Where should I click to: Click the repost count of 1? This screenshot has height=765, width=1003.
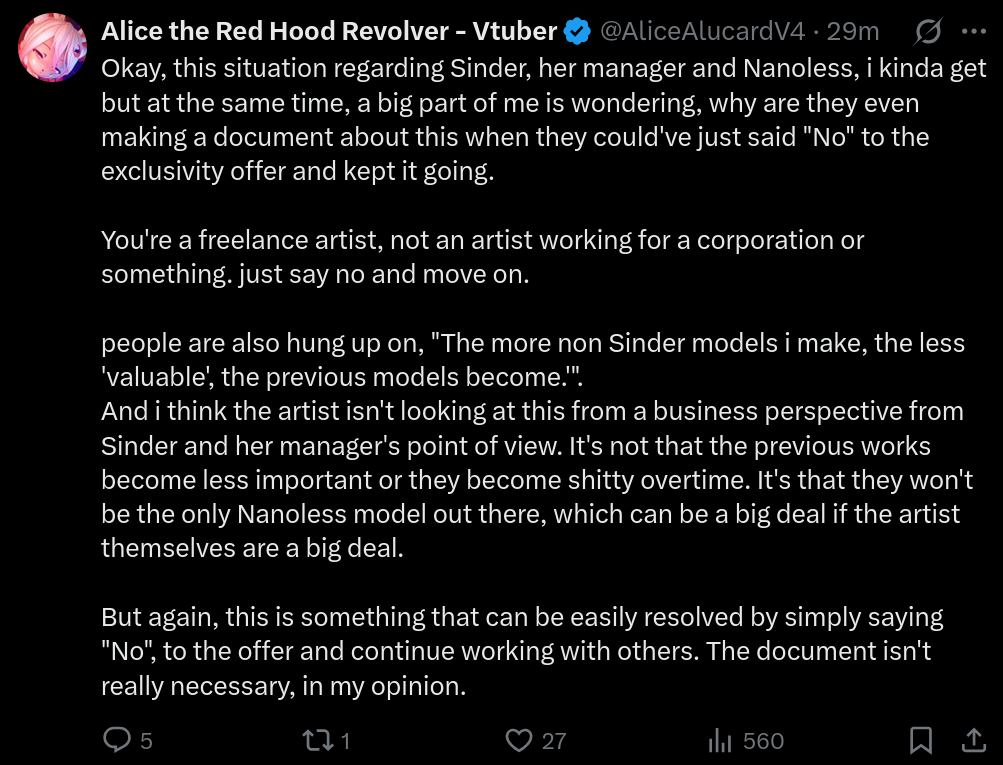(345, 741)
